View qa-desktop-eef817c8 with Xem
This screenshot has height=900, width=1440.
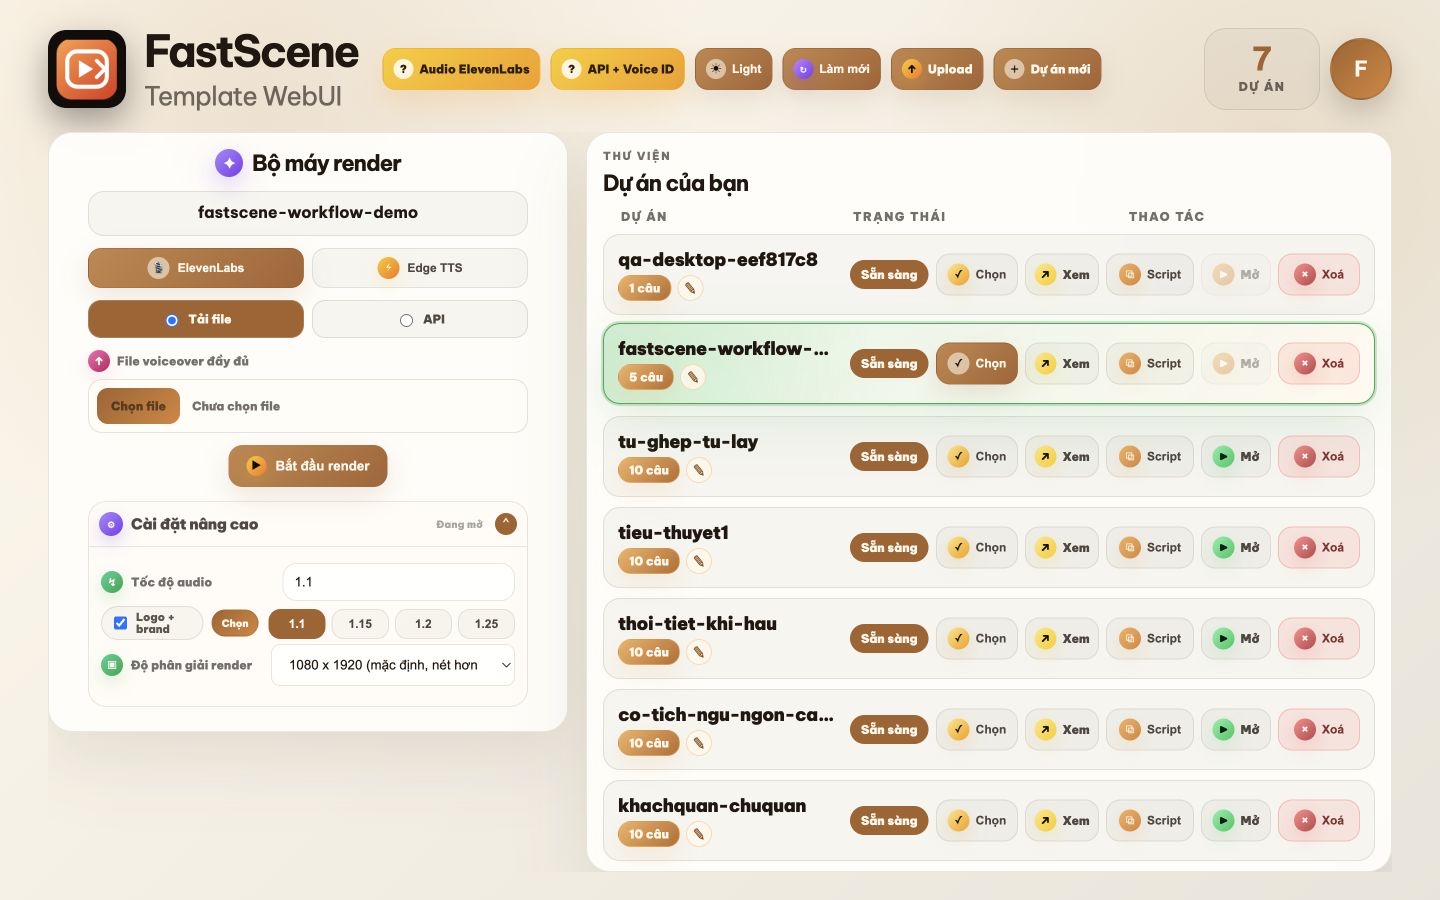pyautogui.click(x=1062, y=275)
